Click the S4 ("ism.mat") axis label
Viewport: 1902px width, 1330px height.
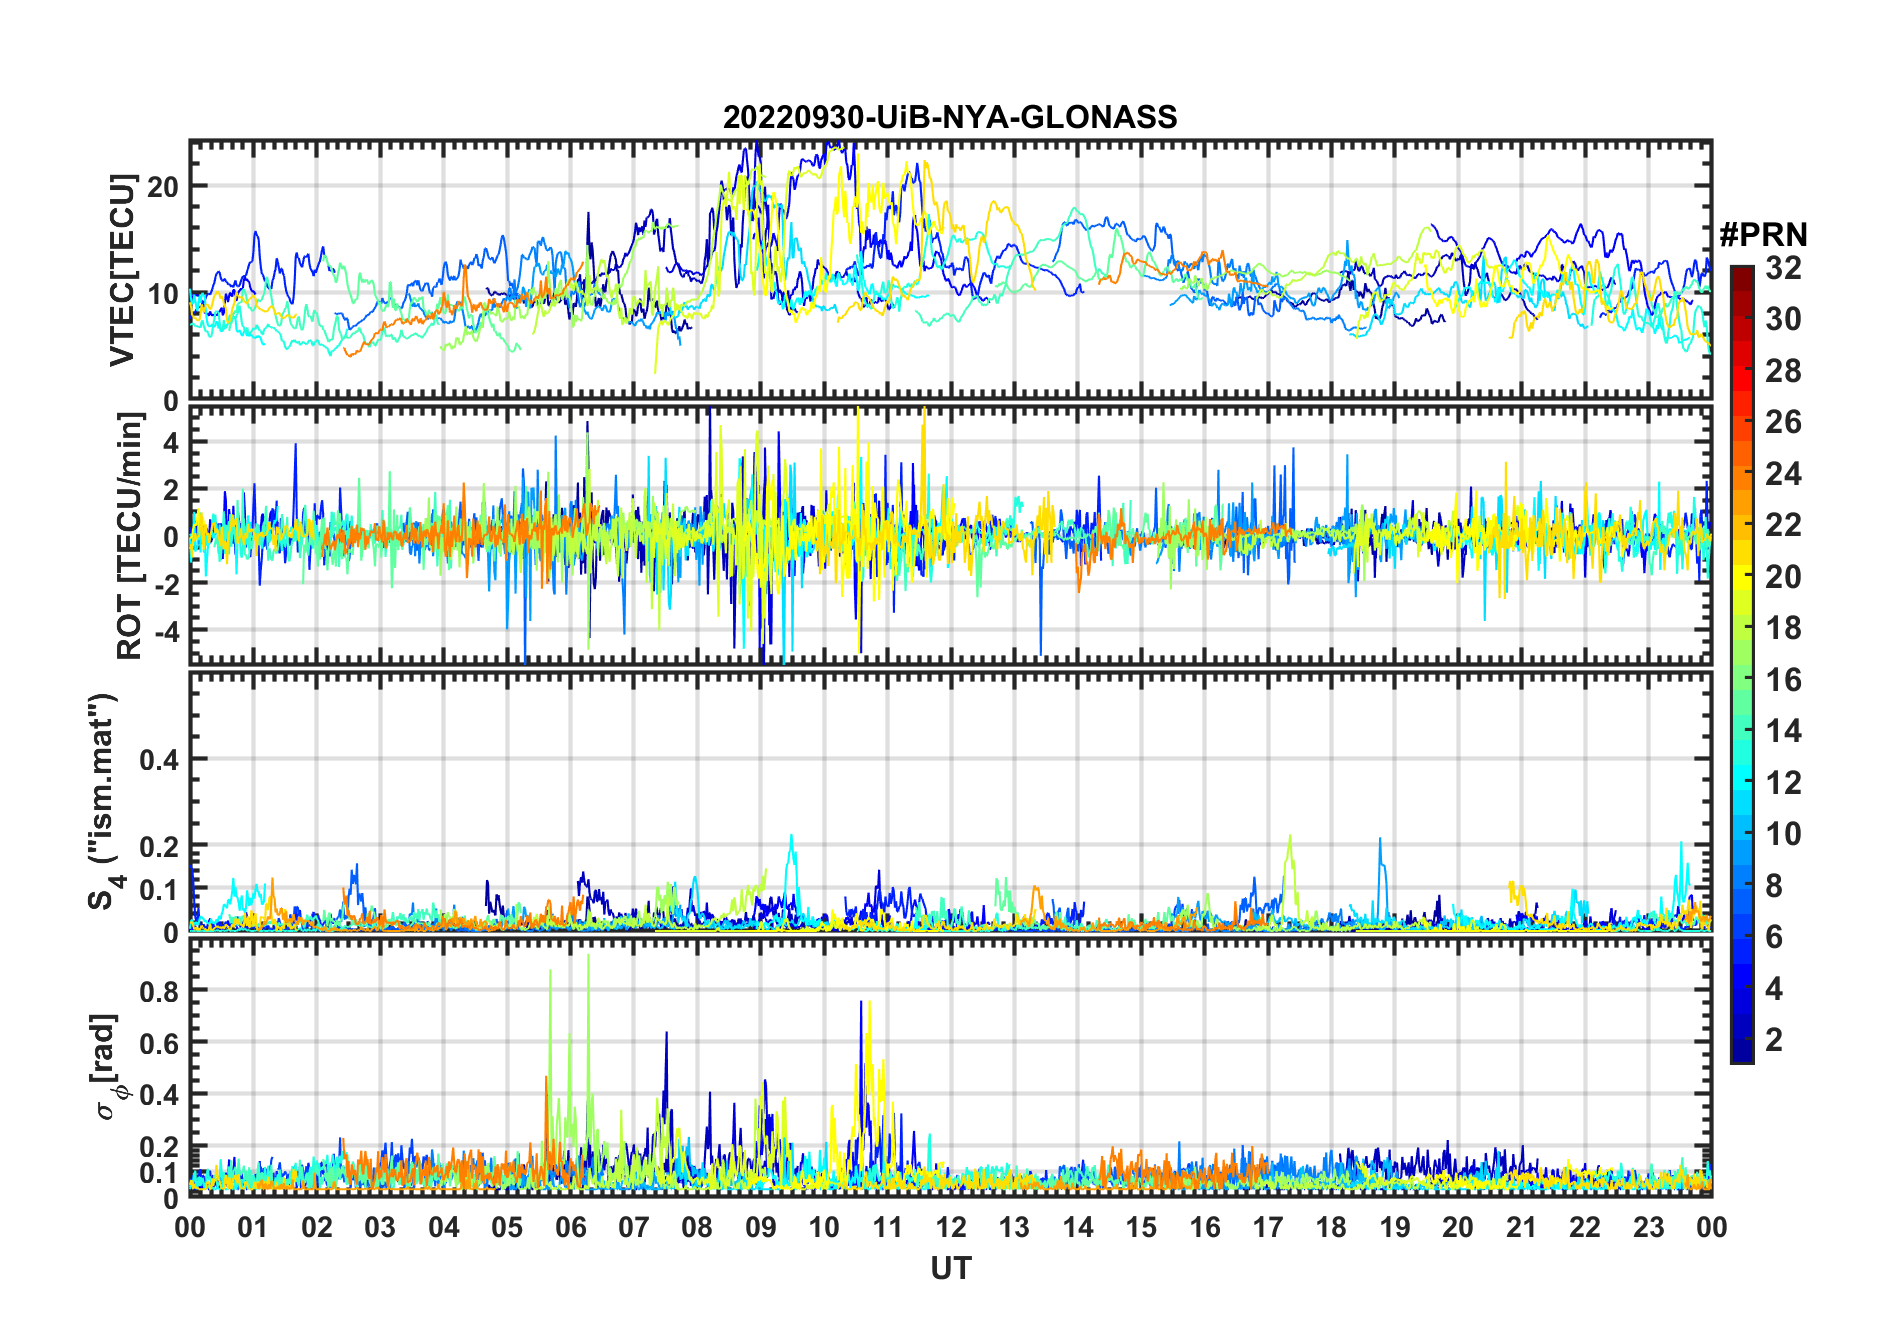pyautogui.click(x=105, y=801)
